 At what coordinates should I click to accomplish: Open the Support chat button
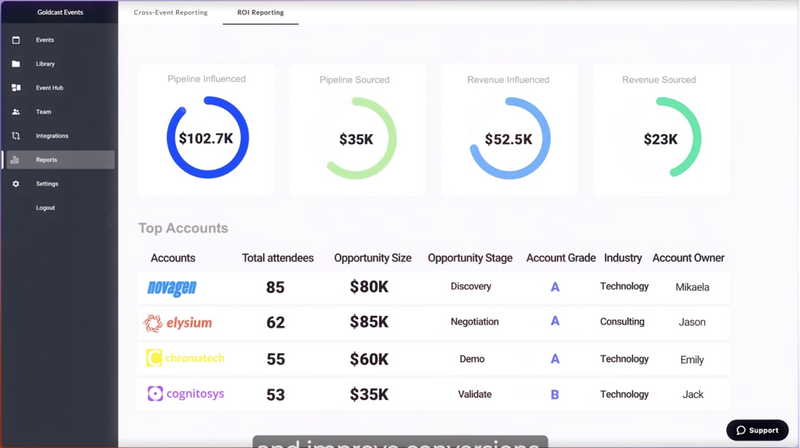coord(757,430)
